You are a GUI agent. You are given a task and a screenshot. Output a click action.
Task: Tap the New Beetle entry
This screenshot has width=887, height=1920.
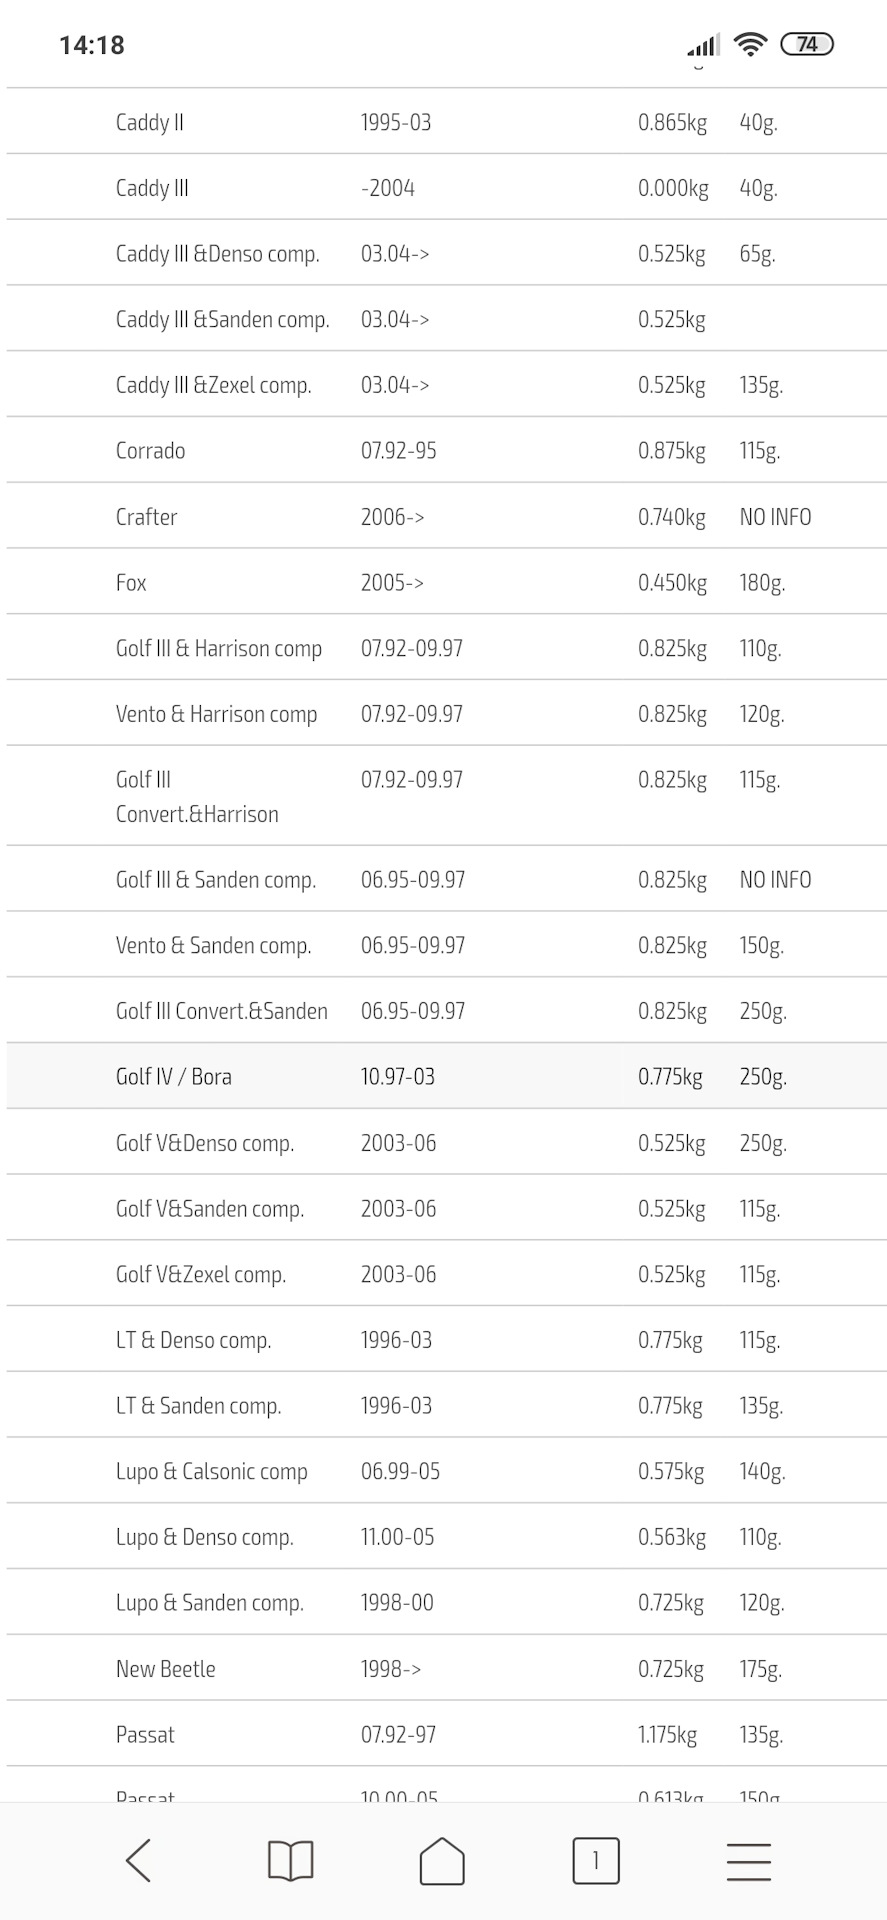tap(166, 1669)
